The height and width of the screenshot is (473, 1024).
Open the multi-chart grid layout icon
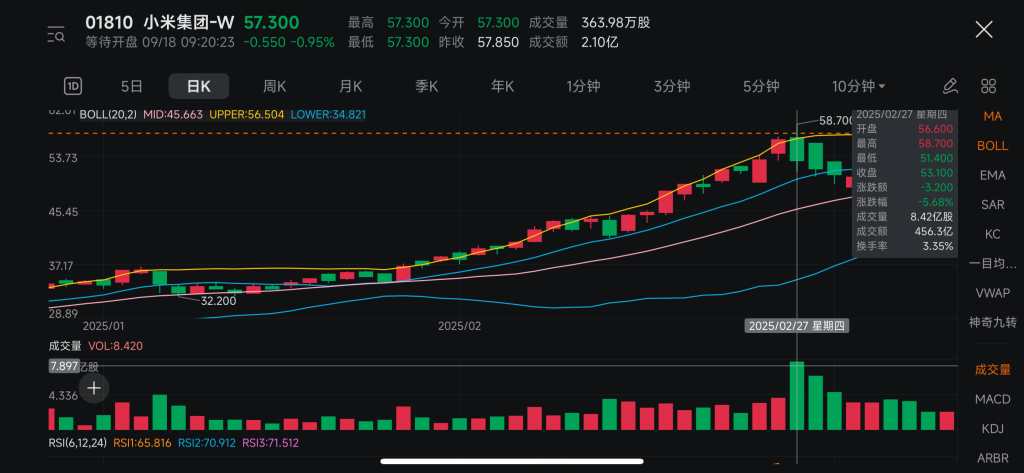tap(988, 86)
